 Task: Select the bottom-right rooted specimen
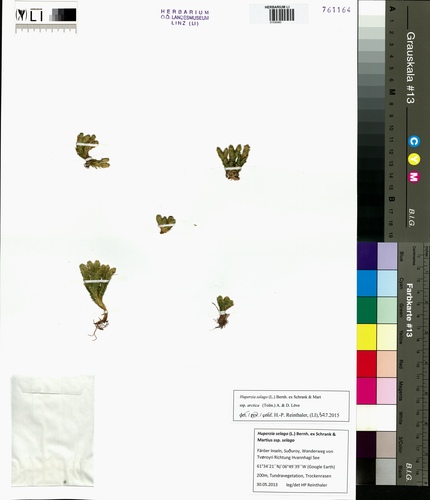coord(223,312)
